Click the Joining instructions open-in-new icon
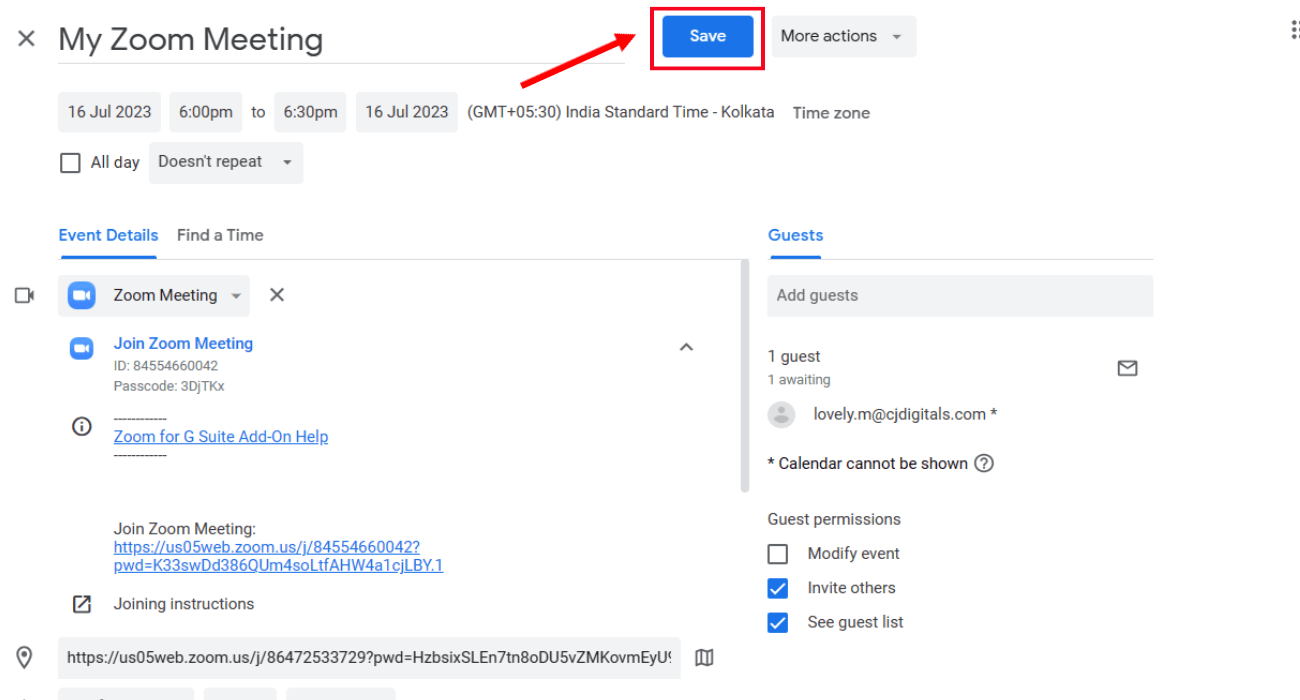Viewport: 1300px width, 700px height. [x=81, y=604]
